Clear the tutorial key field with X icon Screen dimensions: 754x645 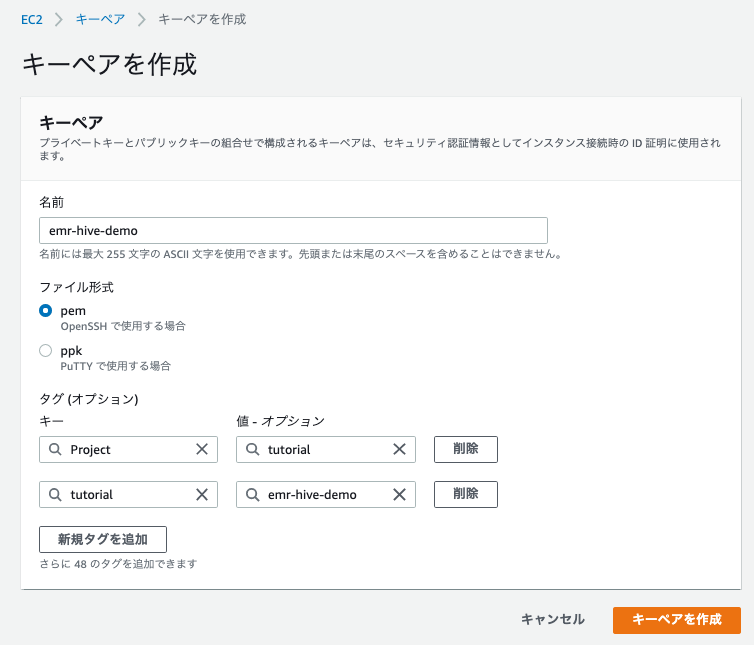click(x=202, y=494)
